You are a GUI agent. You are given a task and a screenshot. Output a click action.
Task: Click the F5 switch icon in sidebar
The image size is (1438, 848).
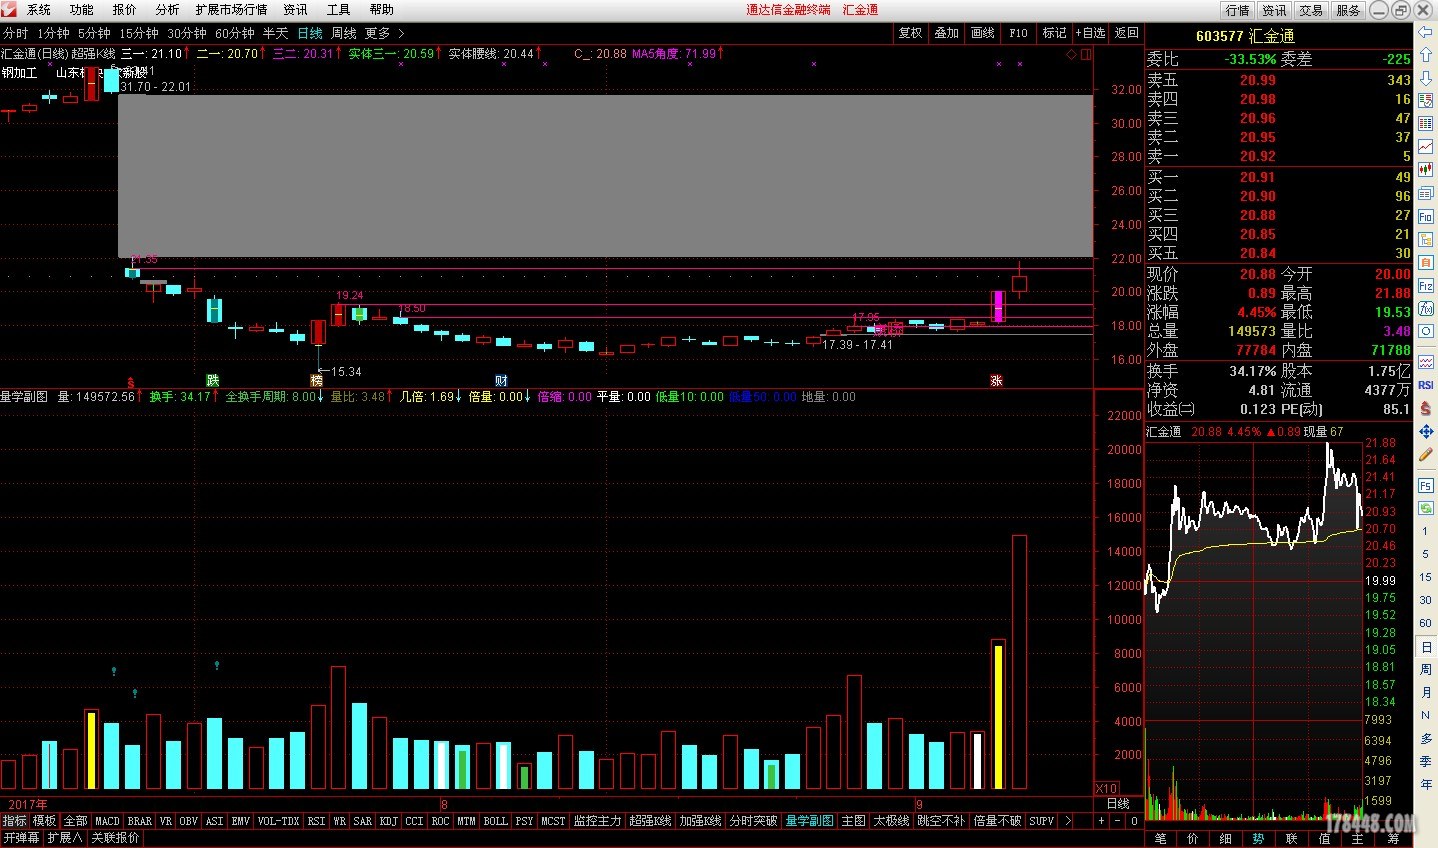pyautogui.click(x=1426, y=485)
